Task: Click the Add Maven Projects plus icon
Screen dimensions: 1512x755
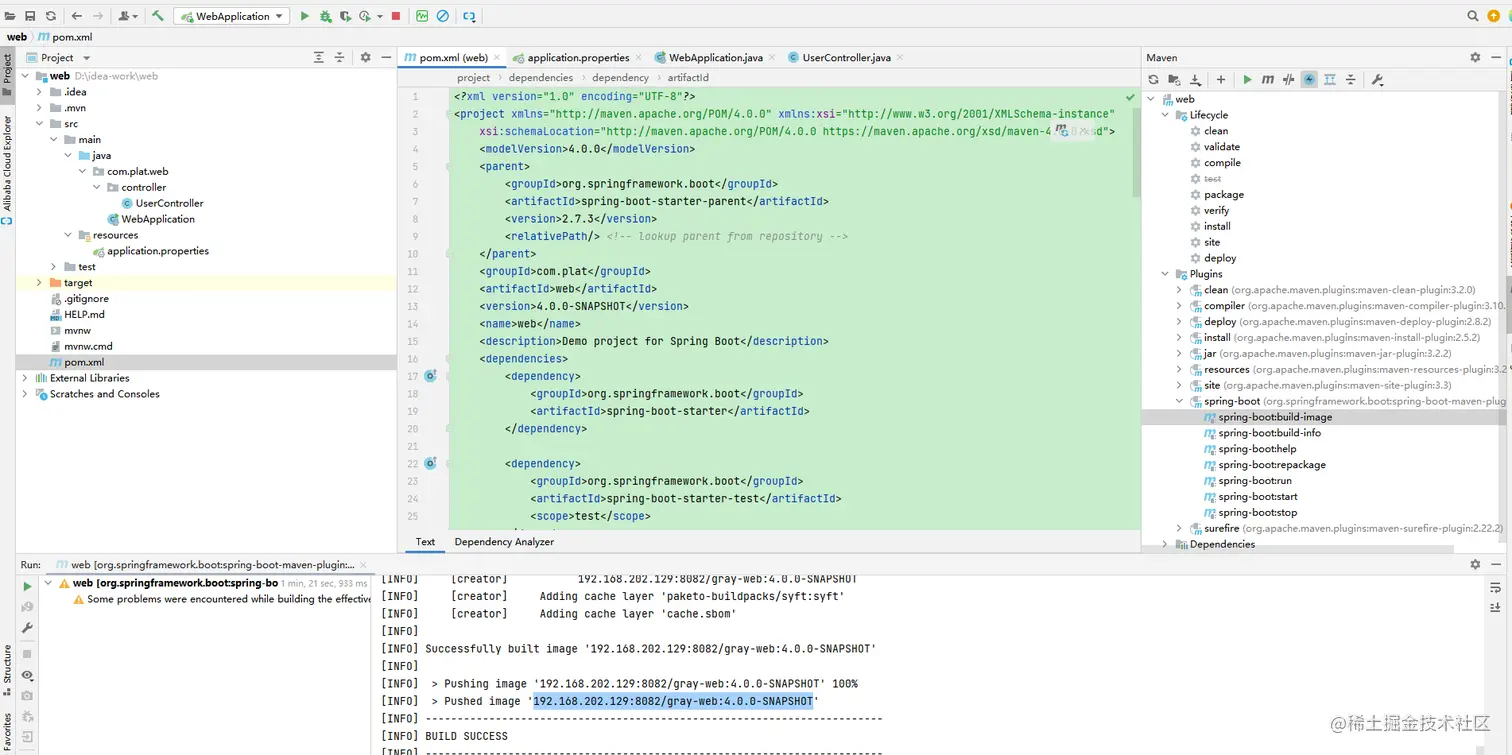Action: 1221,80
